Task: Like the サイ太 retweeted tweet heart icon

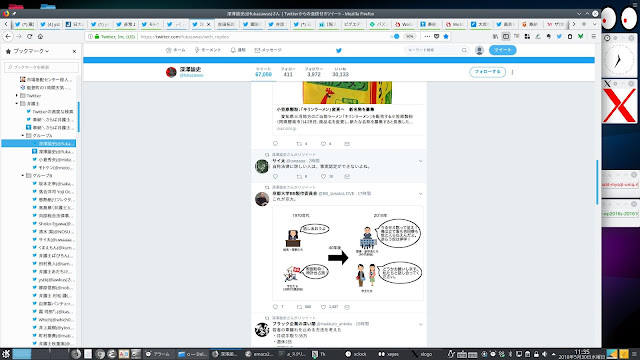Action: (x=323, y=177)
